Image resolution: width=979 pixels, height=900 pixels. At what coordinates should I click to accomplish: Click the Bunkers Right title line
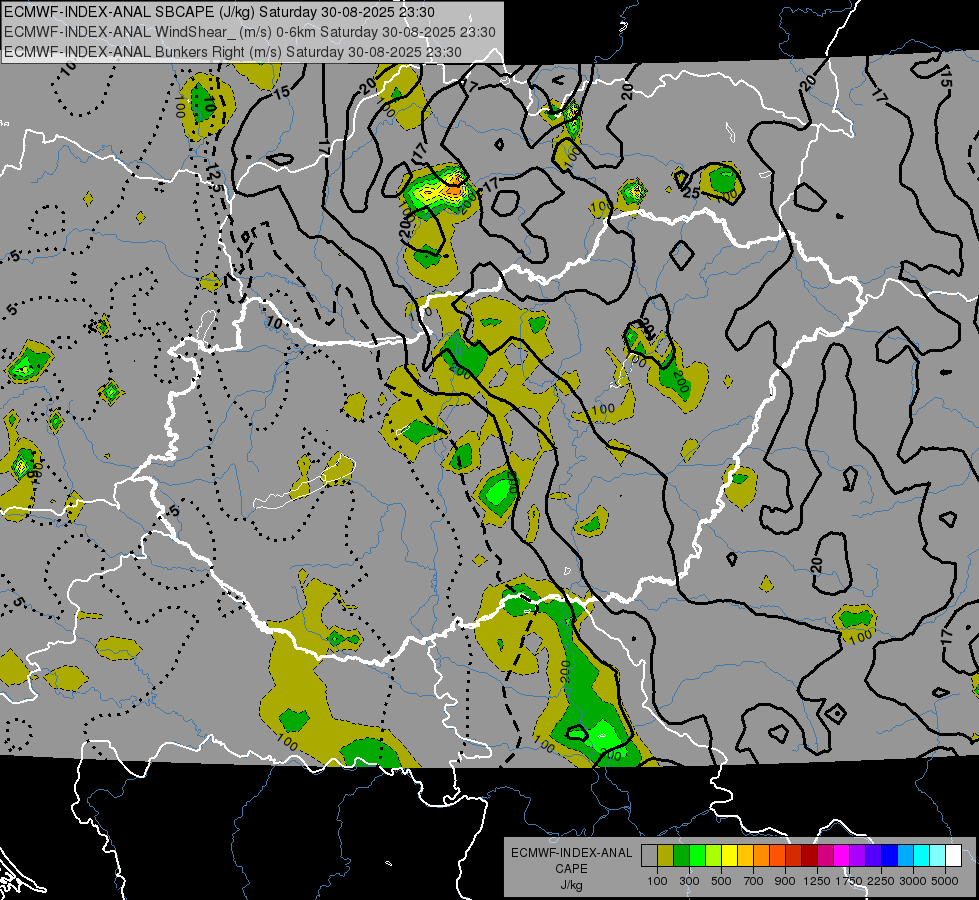point(233,52)
